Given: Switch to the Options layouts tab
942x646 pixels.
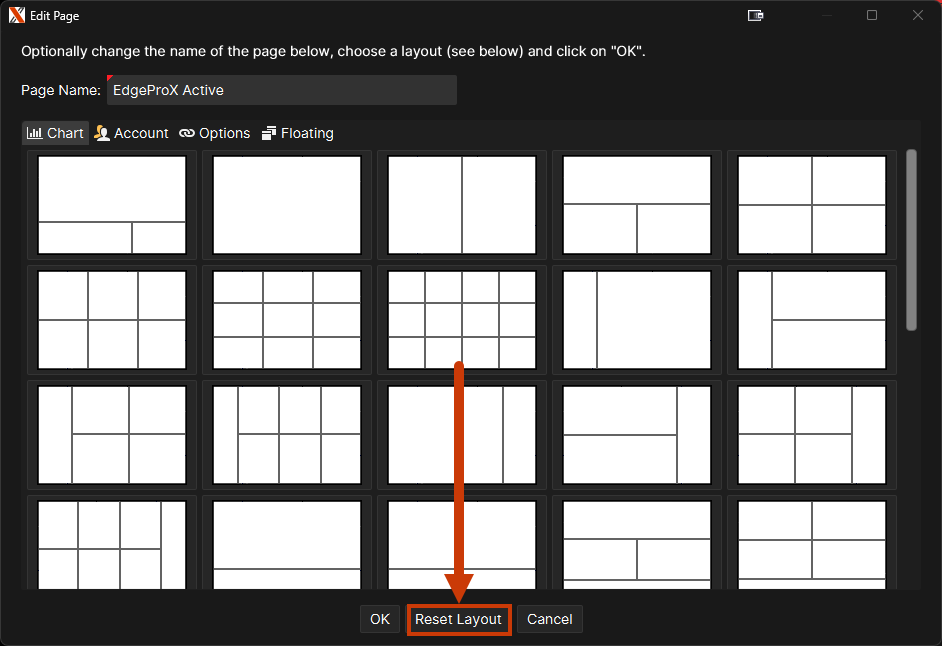Looking at the screenshot, I should pyautogui.click(x=214, y=133).
